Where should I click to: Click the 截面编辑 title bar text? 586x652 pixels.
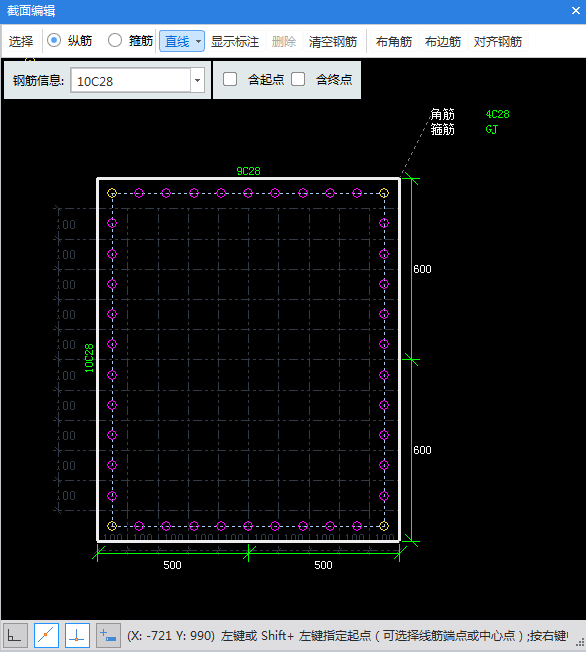(x=31, y=11)
